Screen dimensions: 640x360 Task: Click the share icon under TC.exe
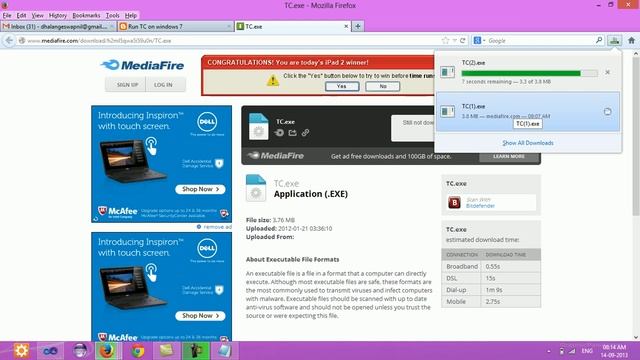(292, 133)
